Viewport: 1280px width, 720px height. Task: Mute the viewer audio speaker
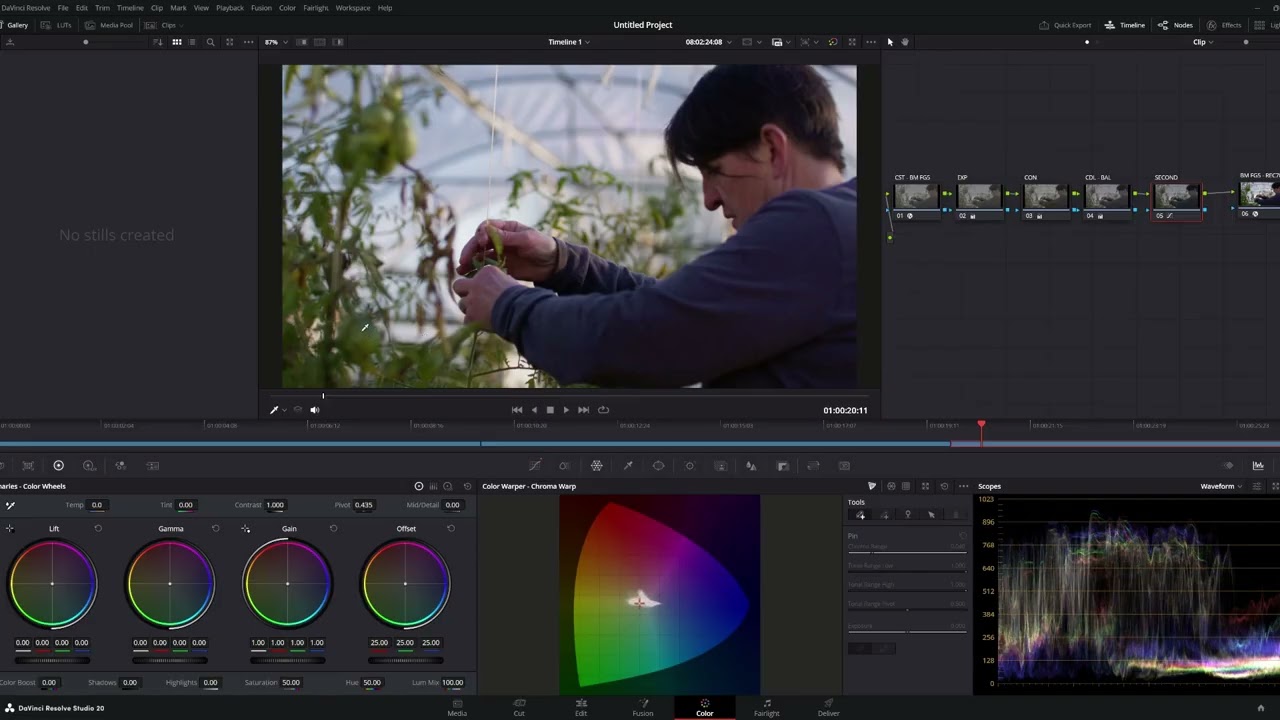coord(314,409)
